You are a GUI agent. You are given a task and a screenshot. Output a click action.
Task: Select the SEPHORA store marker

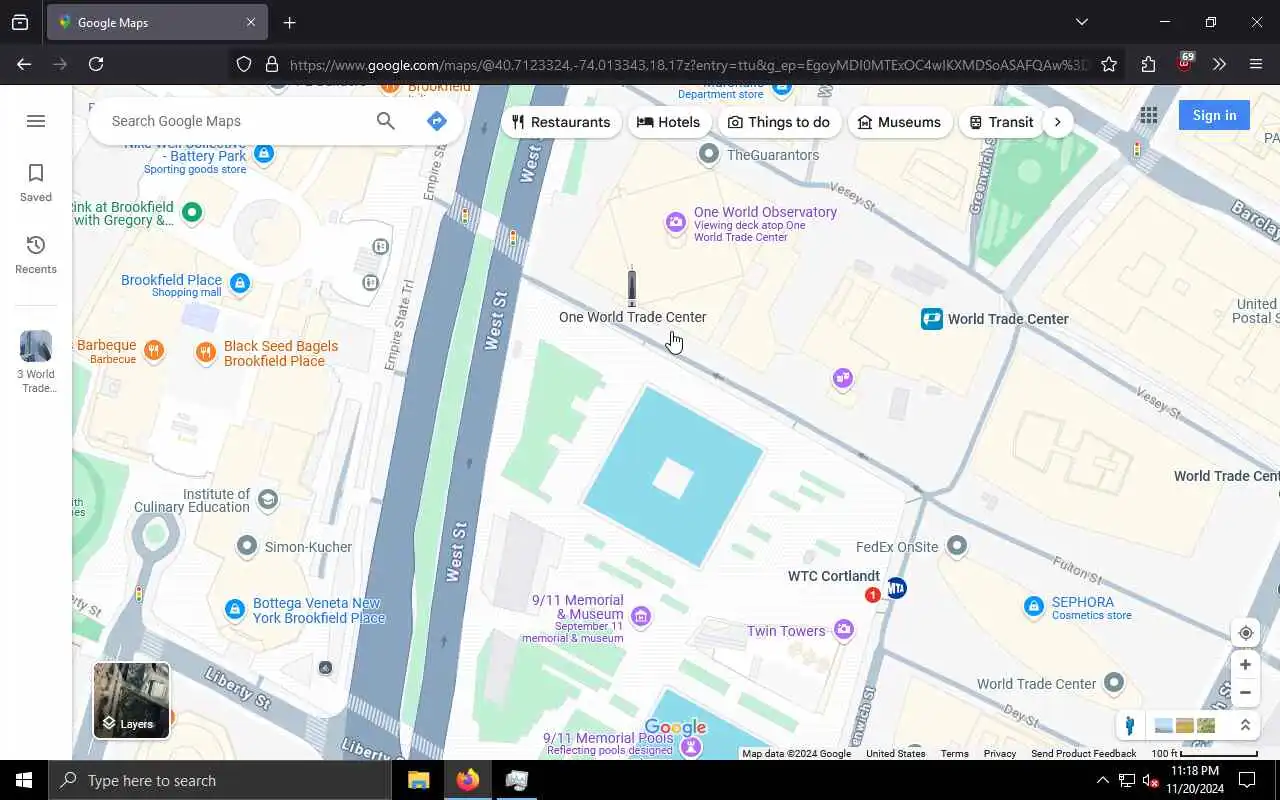[x=1034, y=606]
